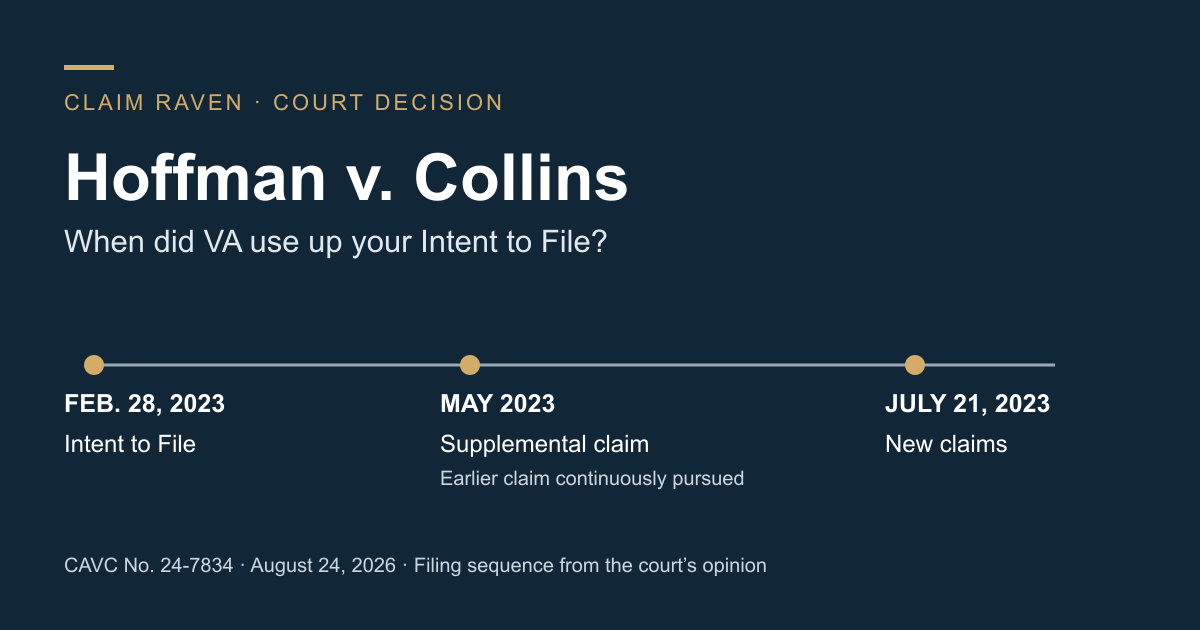Click the Feb. 28, 2023 timeline dot
This screenshot has height=630, width=1200.
(x=94, y=365)
